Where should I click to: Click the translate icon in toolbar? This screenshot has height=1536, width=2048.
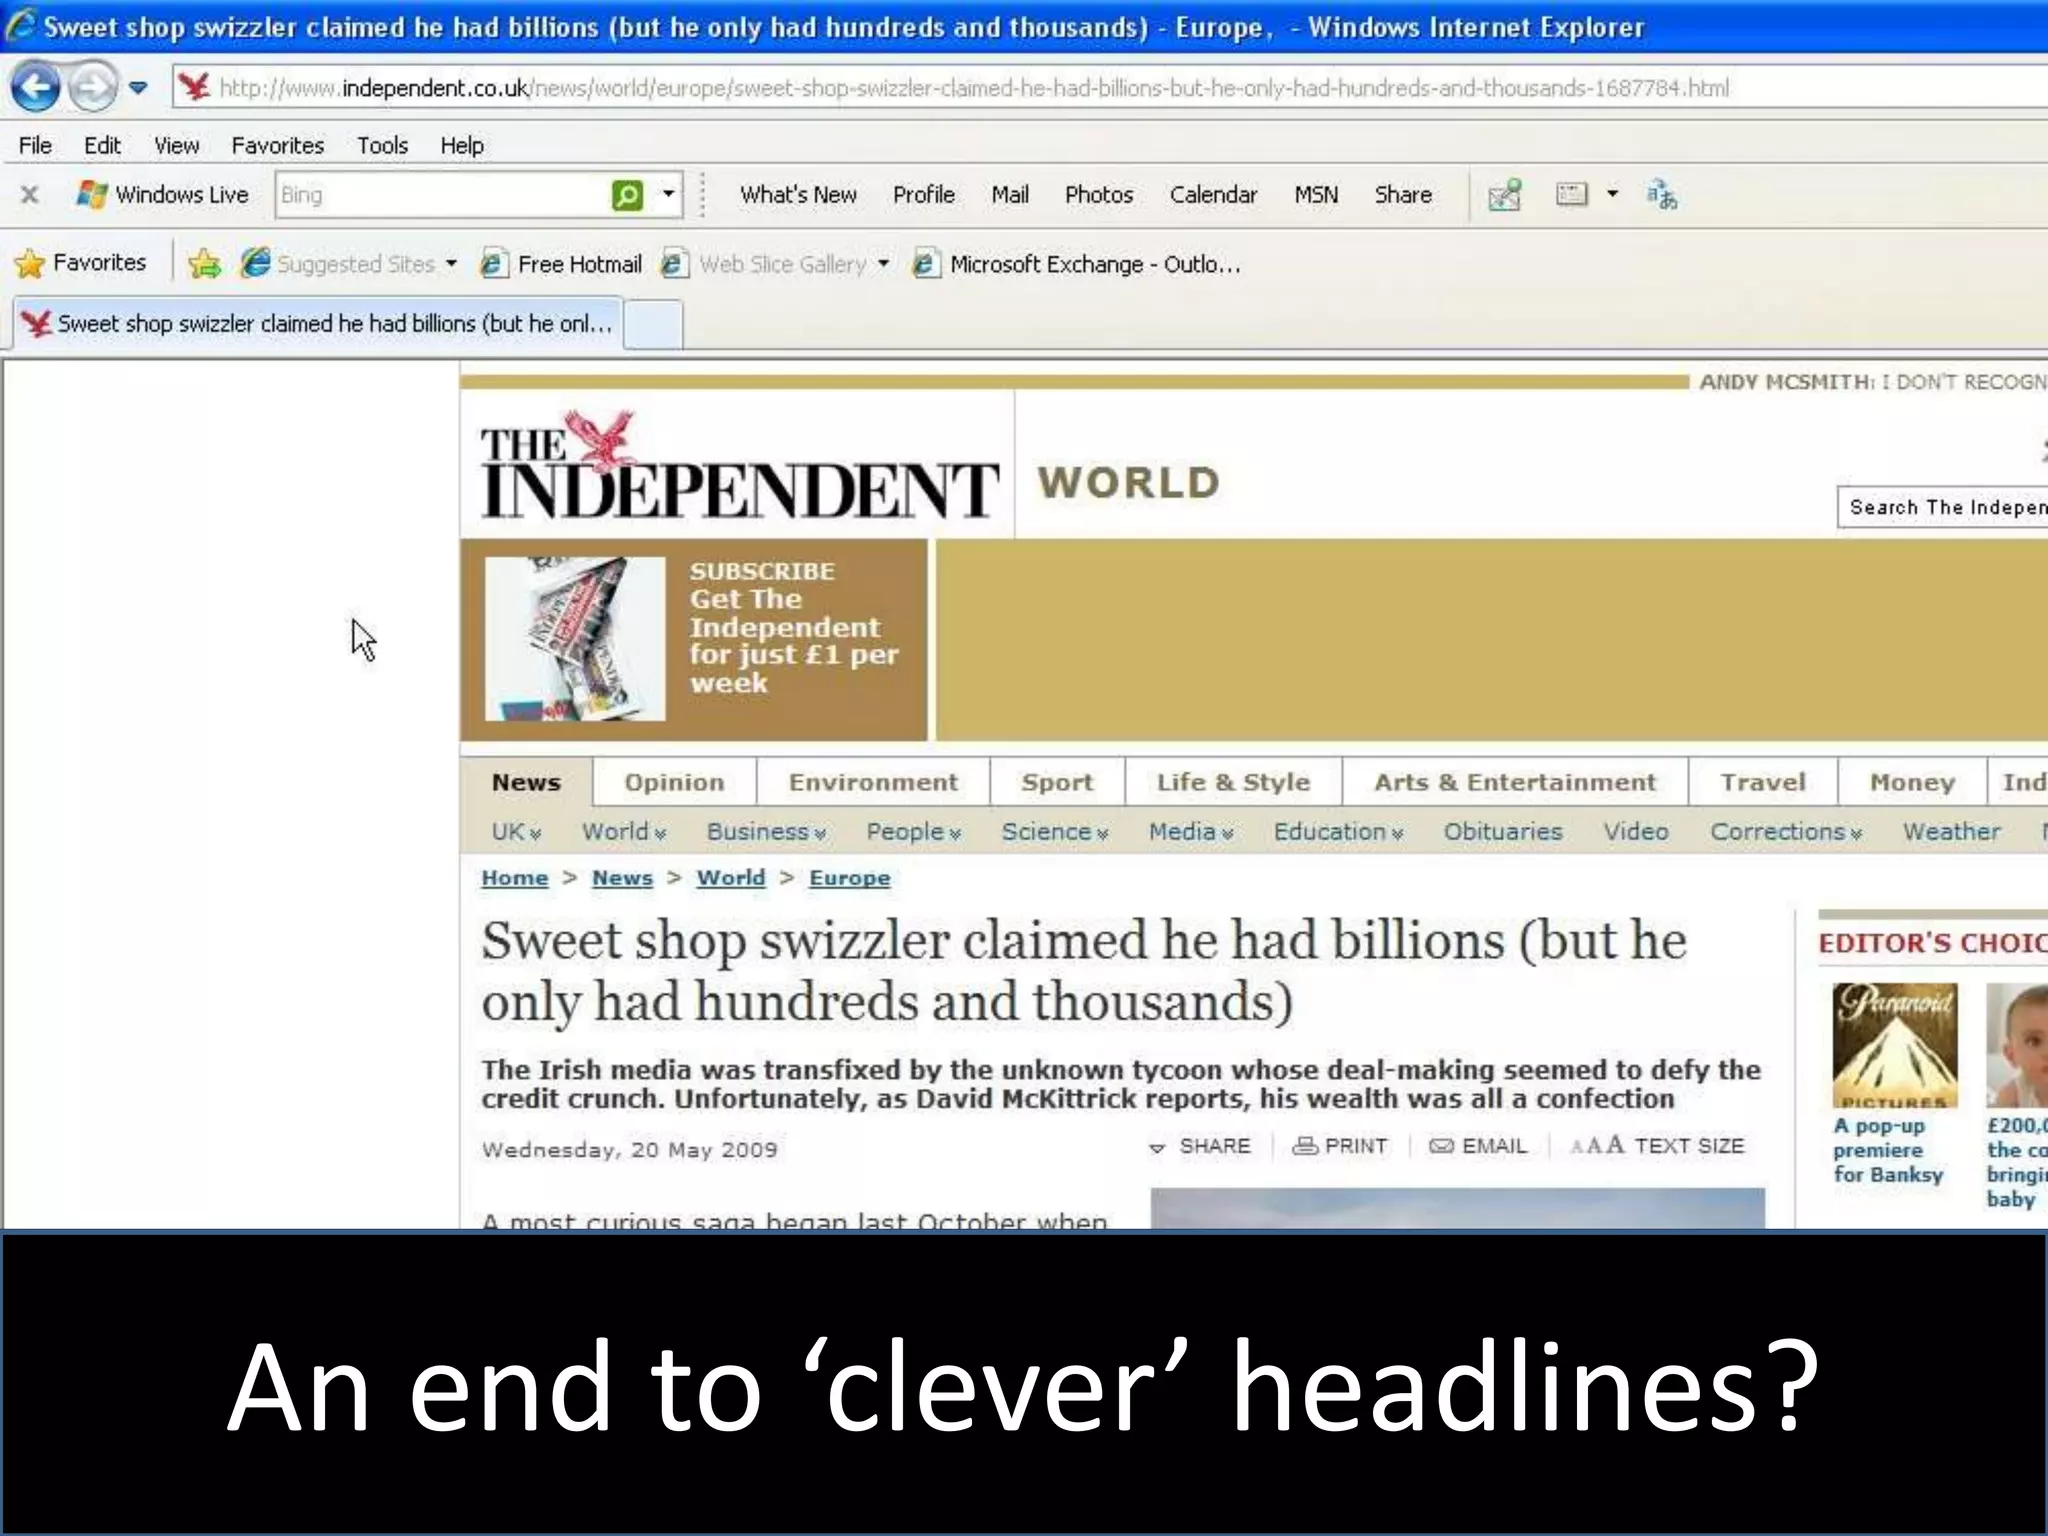(x=1662, y=194)
